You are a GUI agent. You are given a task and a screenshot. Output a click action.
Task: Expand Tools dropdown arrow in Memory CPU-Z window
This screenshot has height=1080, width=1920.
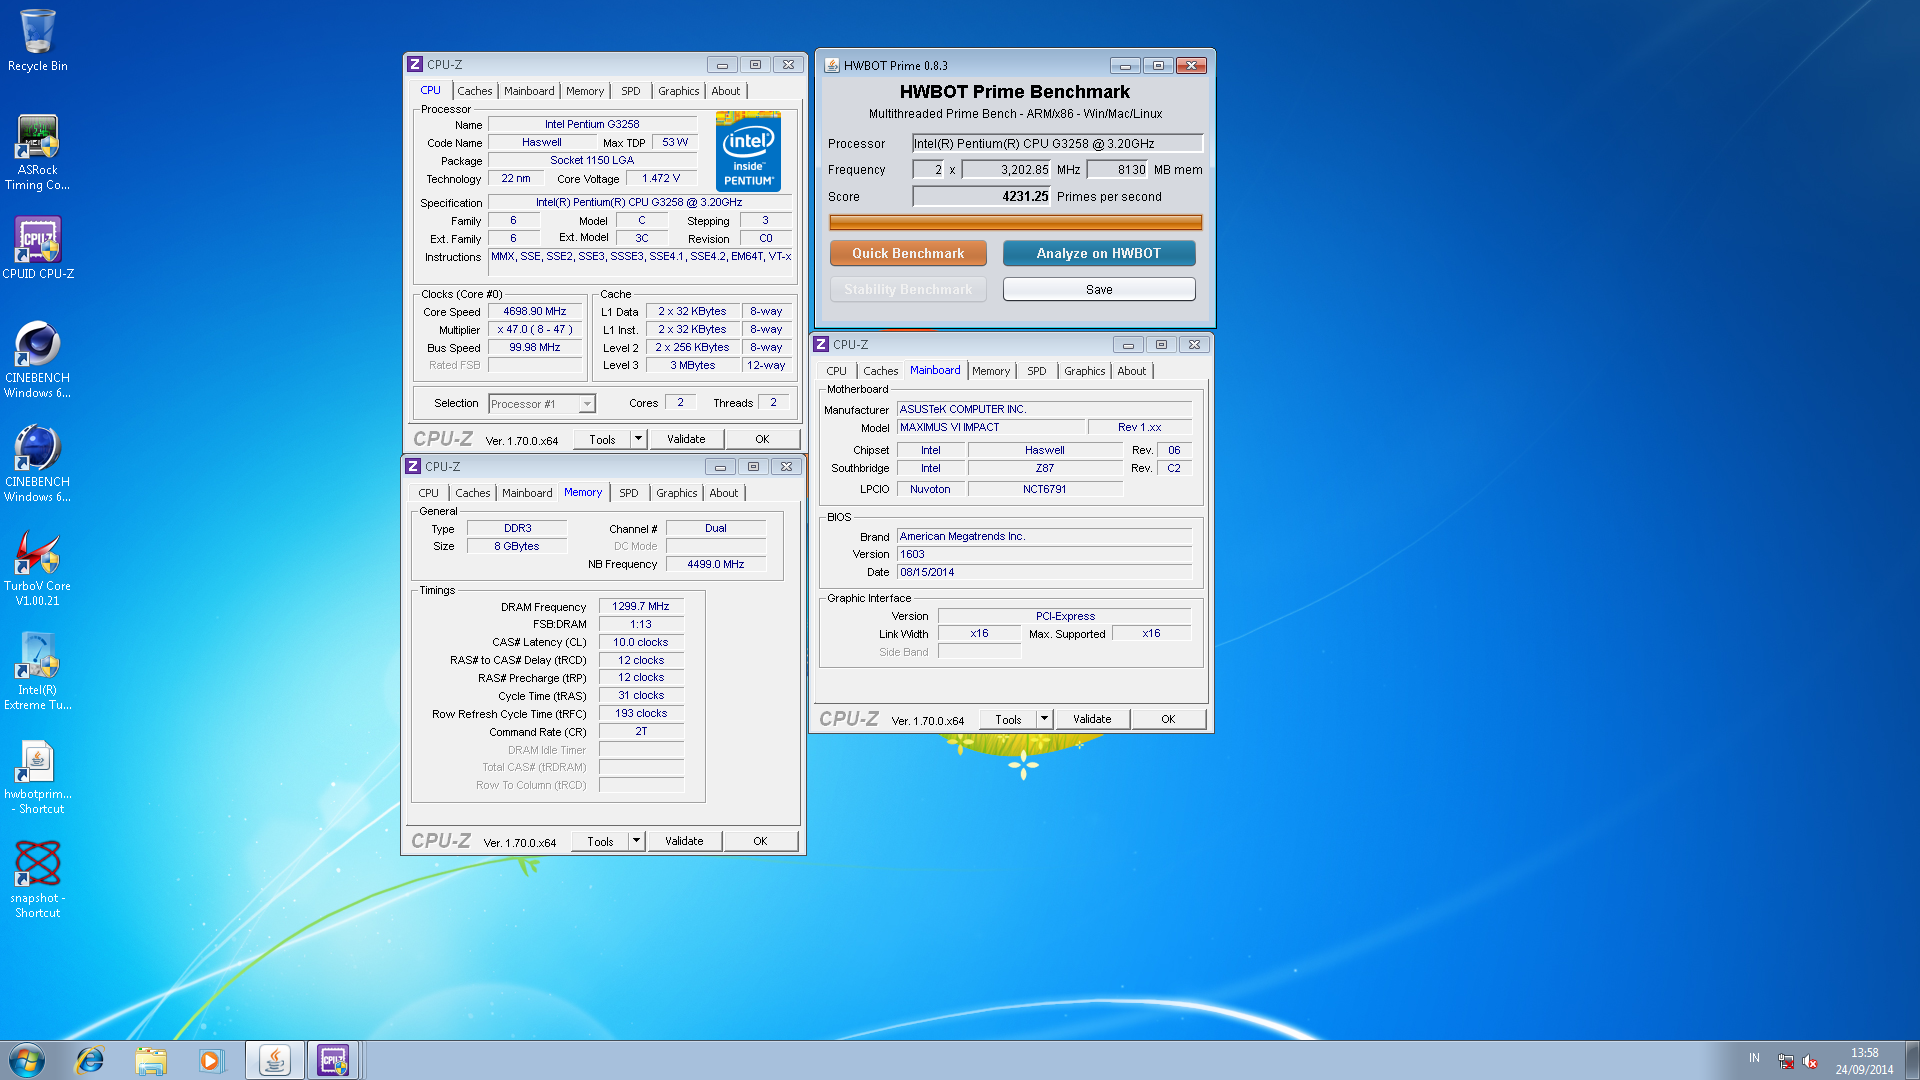click(x=636, y=841)
